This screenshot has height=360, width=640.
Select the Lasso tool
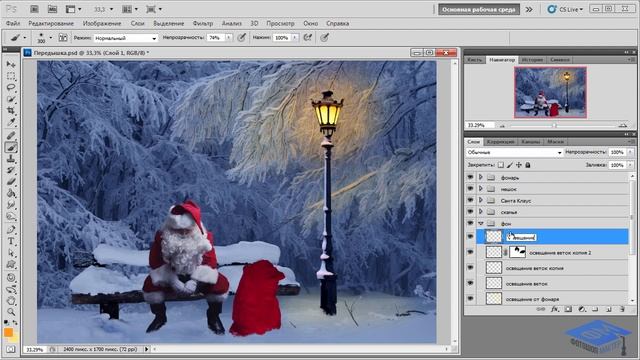pos(11,87)
